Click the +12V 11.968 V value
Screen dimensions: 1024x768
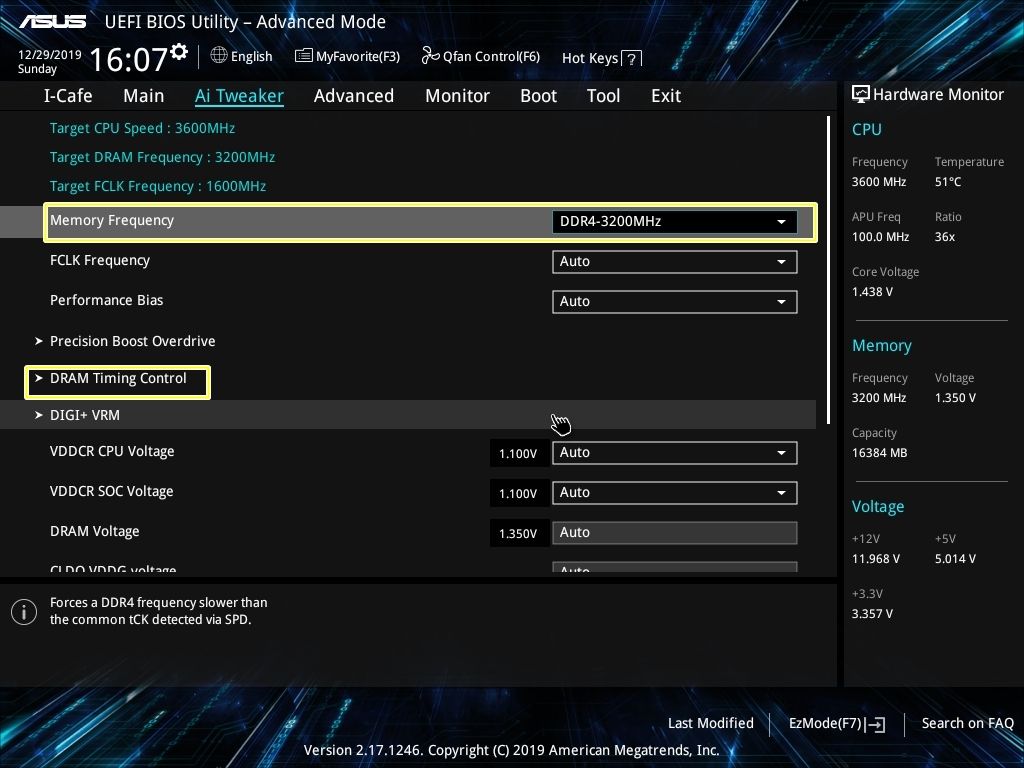tap(875, 559)
